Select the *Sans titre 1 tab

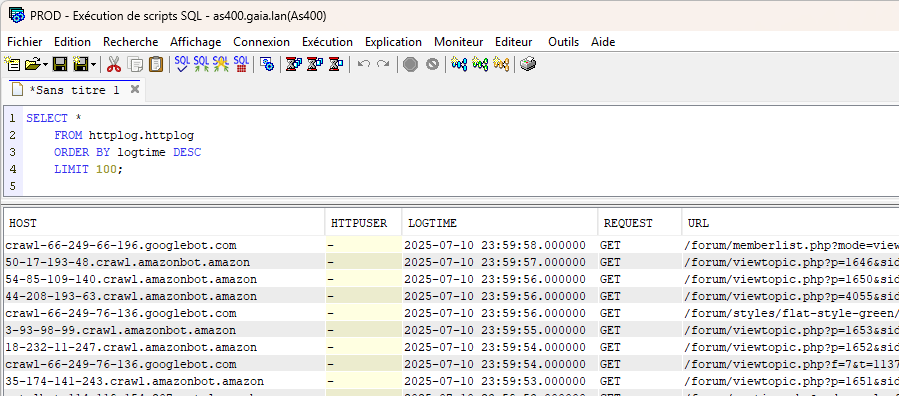click(74, 90)
